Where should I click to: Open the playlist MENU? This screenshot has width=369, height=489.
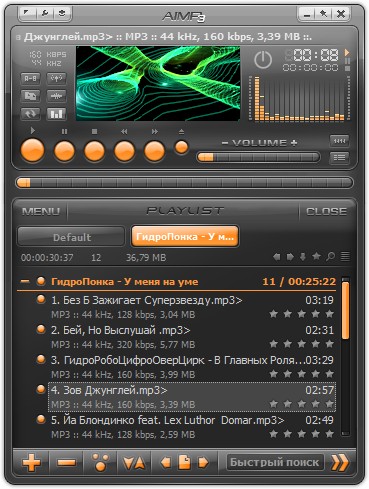click(41, 211)
